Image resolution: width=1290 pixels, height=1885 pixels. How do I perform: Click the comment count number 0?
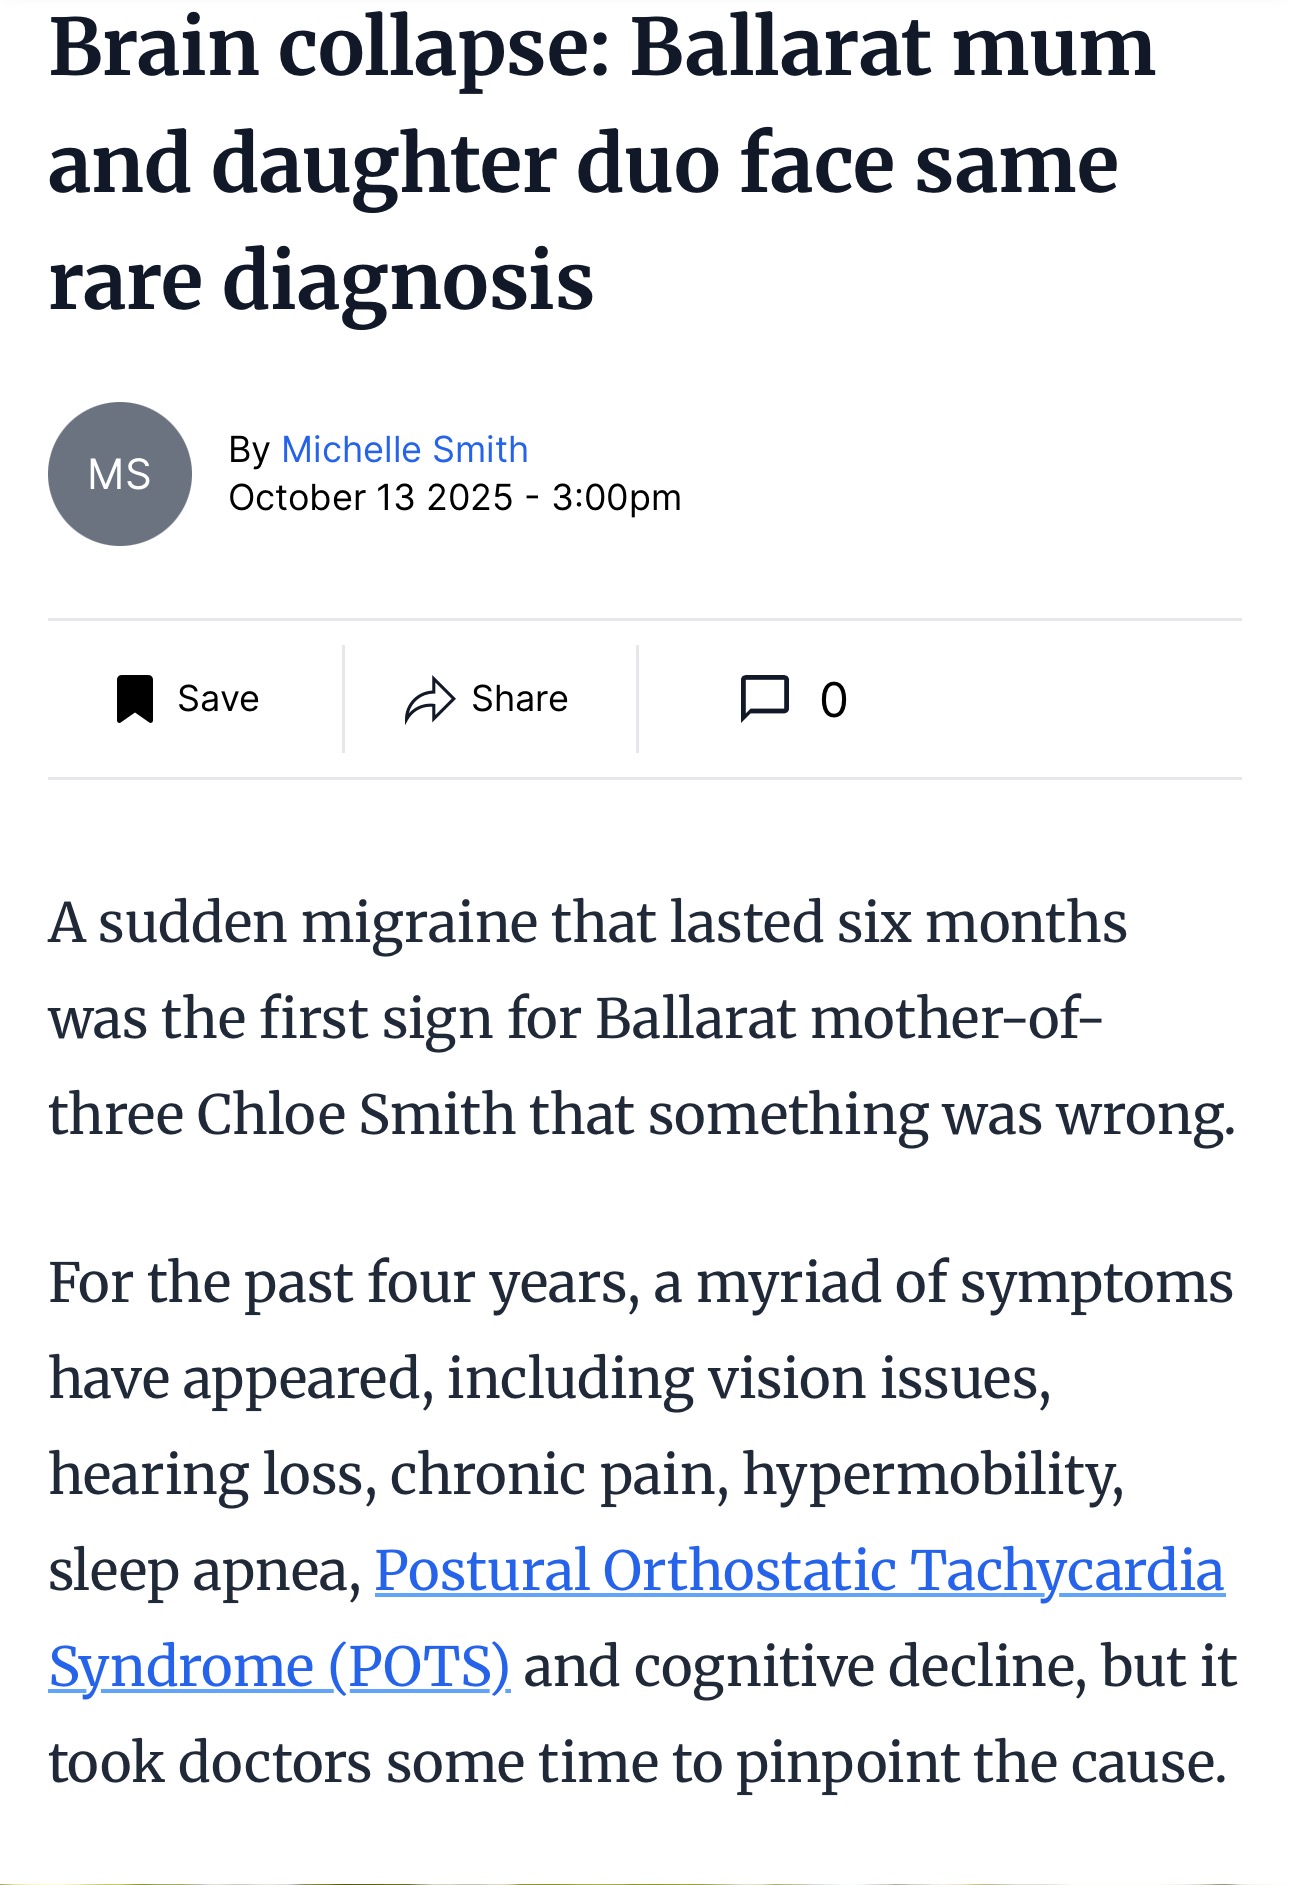(x=833, y=700)
